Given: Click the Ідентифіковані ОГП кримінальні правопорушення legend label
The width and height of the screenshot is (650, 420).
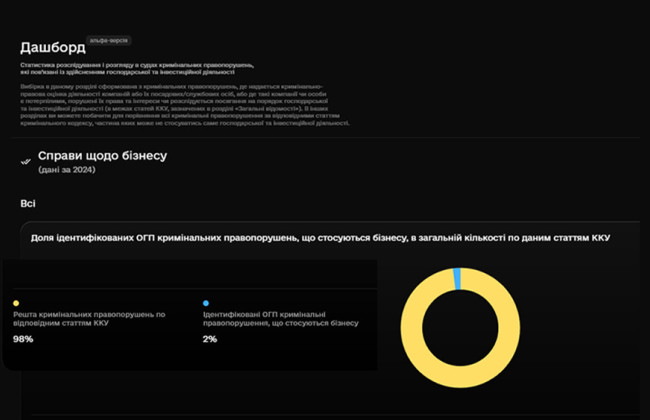Looking at the screenshot, I should coord(263,319).
